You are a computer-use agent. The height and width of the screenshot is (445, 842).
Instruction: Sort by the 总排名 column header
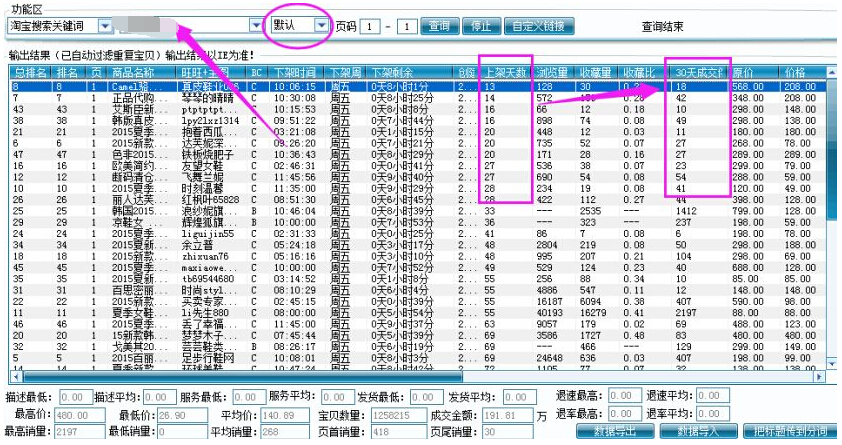click(x=31, y=72)
